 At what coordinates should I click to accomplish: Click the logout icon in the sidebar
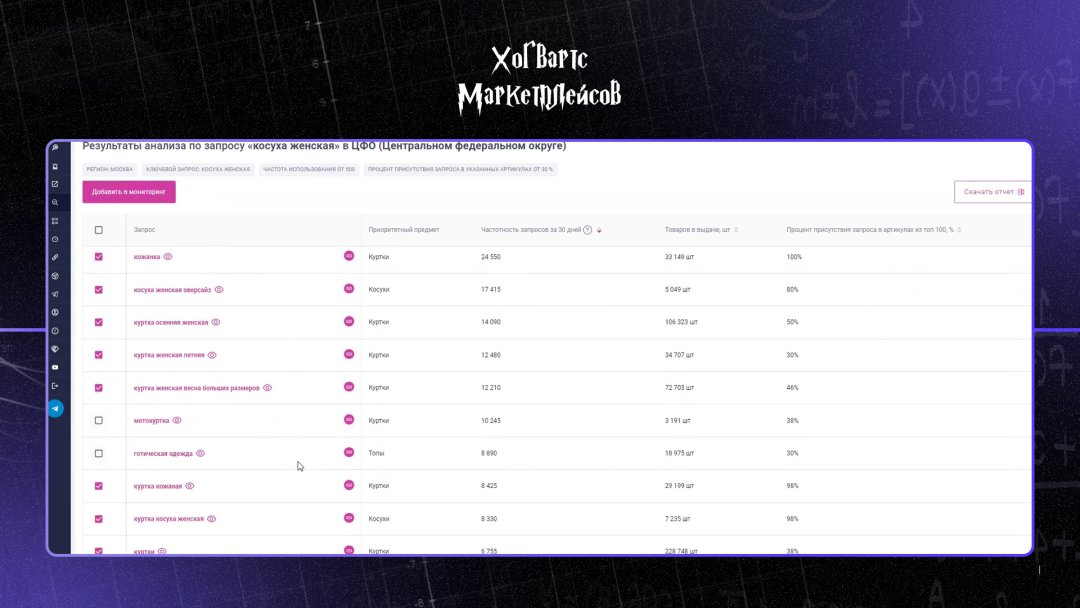point(55,385)
